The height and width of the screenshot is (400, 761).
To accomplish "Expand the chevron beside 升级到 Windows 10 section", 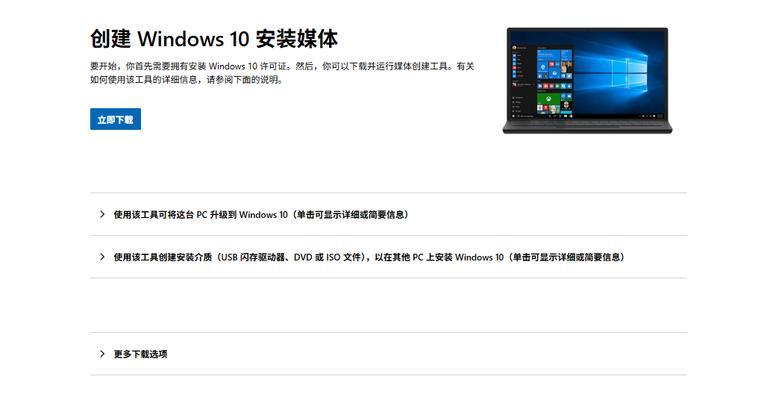I will 102,214.
